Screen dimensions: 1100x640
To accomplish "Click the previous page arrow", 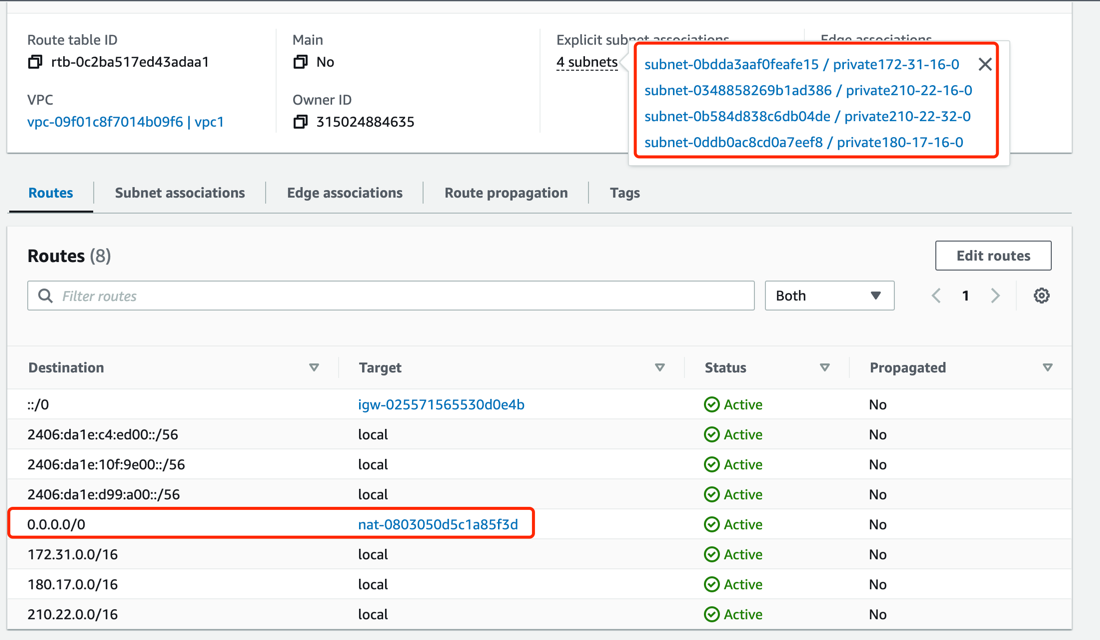I will click(936, 295).
